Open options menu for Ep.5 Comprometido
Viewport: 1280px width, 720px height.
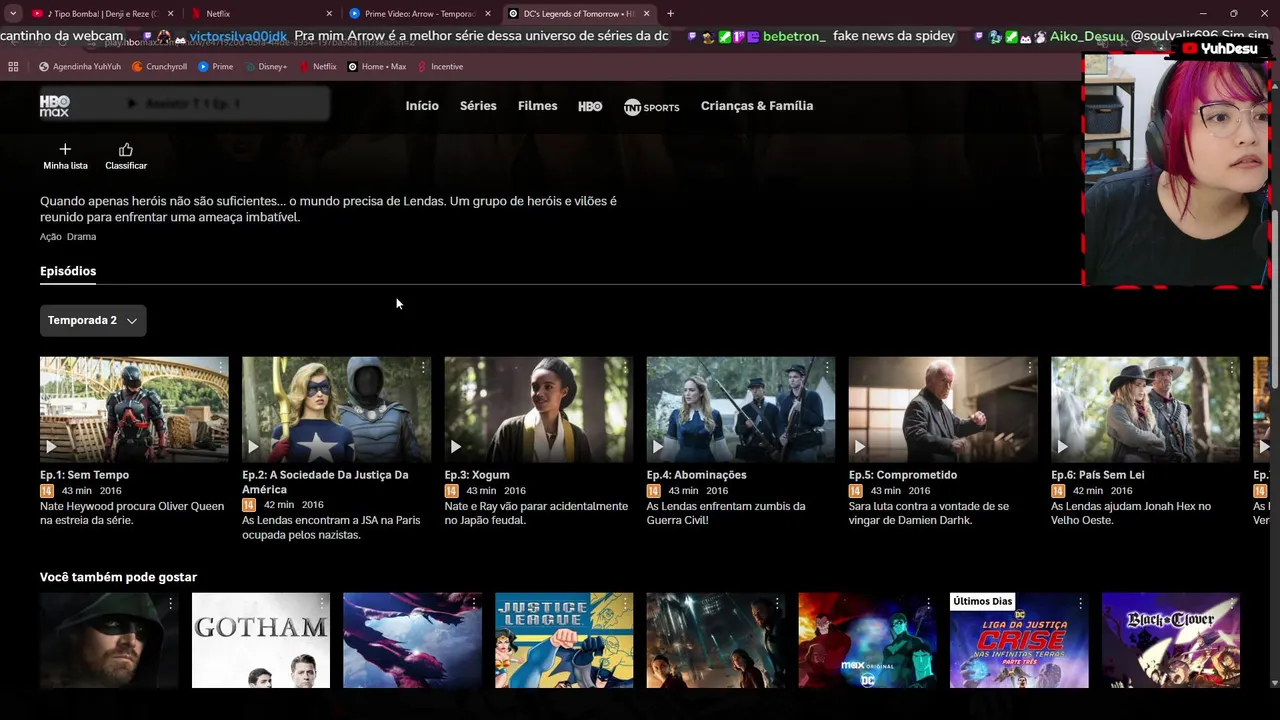coord(1029,368)
